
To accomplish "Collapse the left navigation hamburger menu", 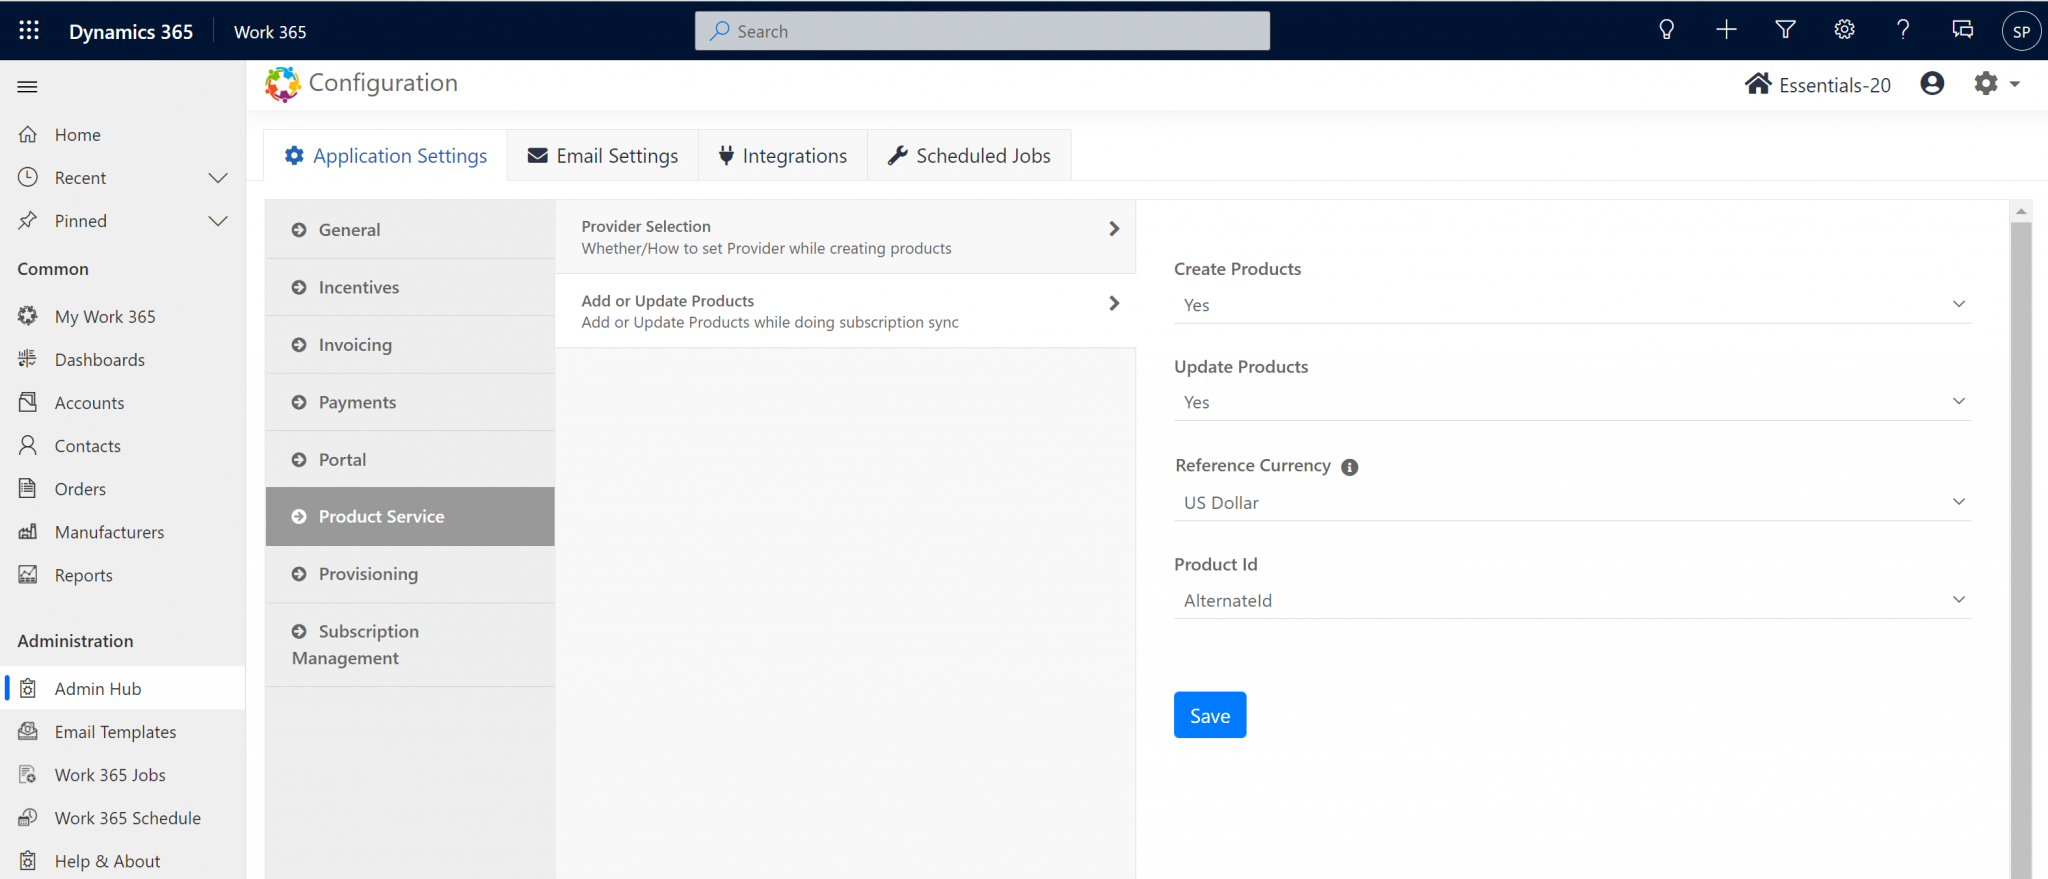I will click(x=28, y=87).
